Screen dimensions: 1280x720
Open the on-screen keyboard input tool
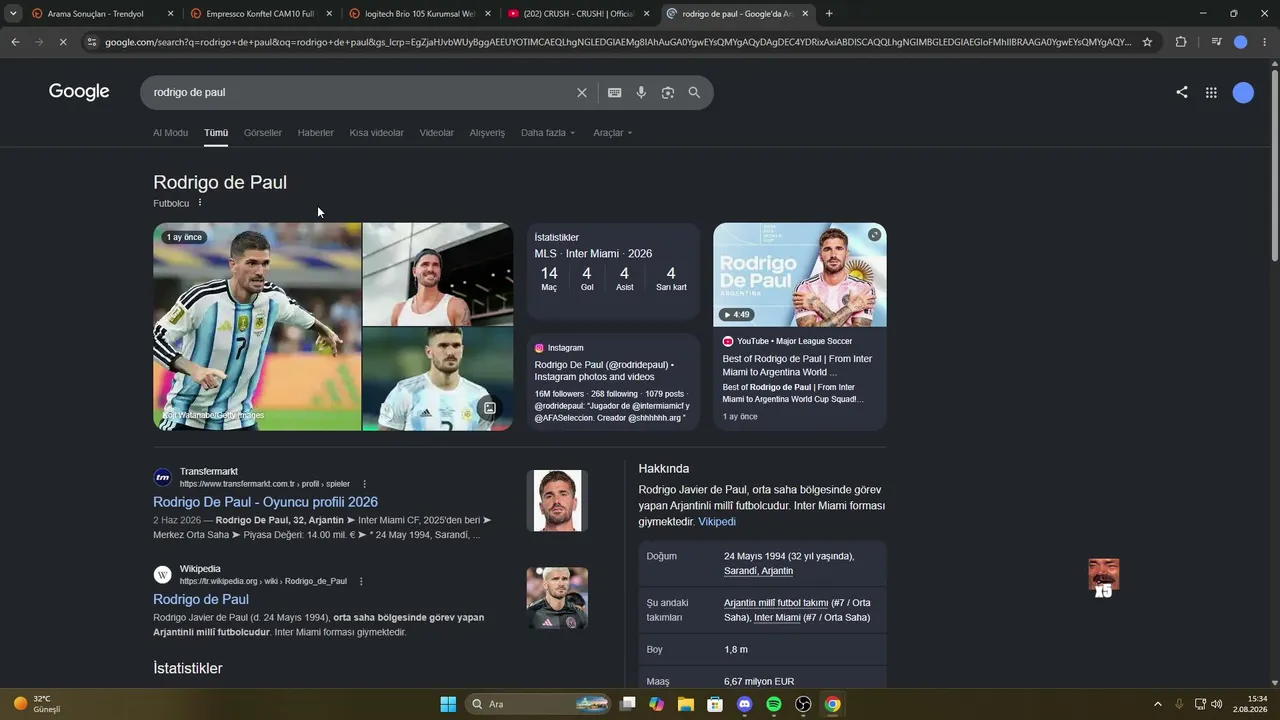[x=614, y=93]
